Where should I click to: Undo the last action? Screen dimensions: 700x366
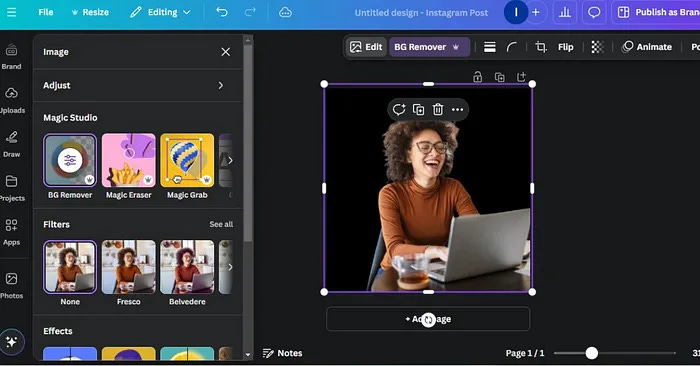[222, 12]
